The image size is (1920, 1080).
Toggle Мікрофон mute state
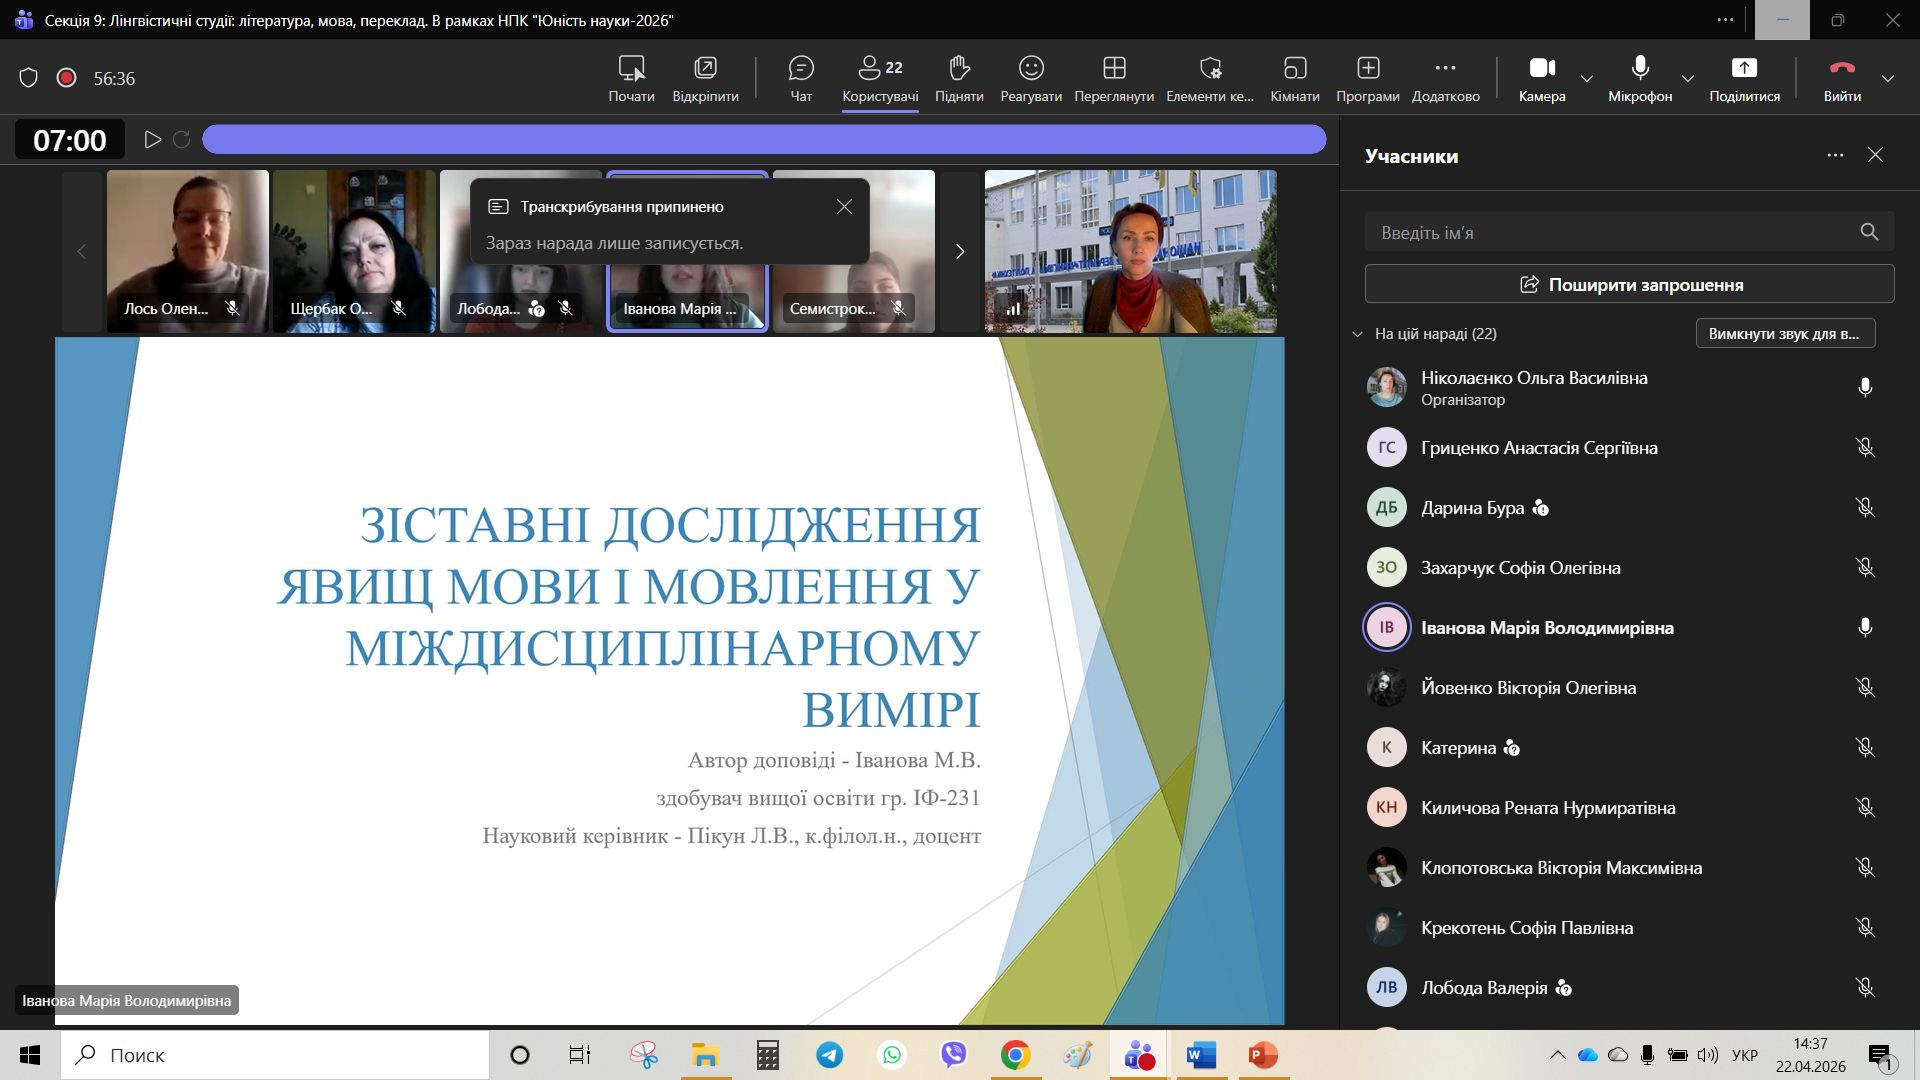(1639, 78)
